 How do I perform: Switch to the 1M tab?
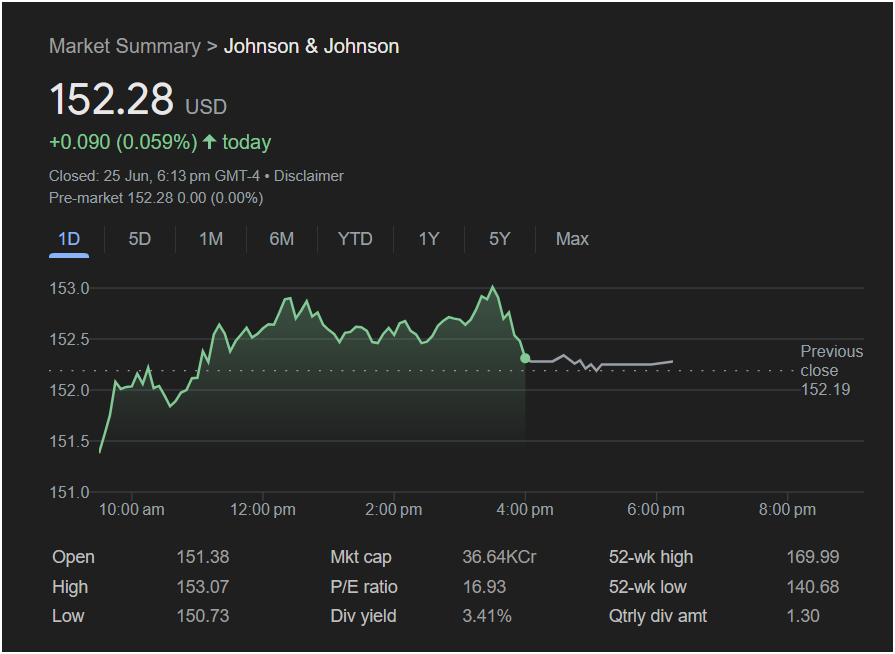coord(211,239)
